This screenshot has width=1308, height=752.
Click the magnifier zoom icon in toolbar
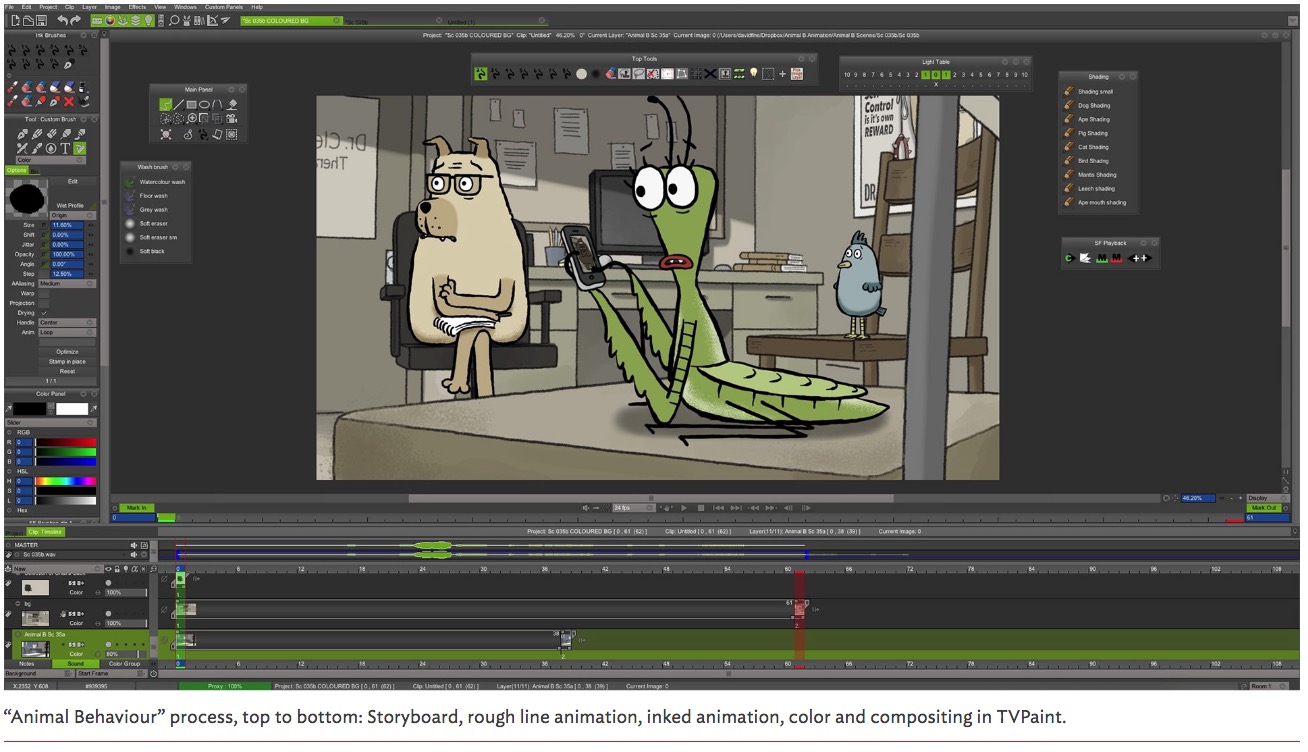coord(176,20)
